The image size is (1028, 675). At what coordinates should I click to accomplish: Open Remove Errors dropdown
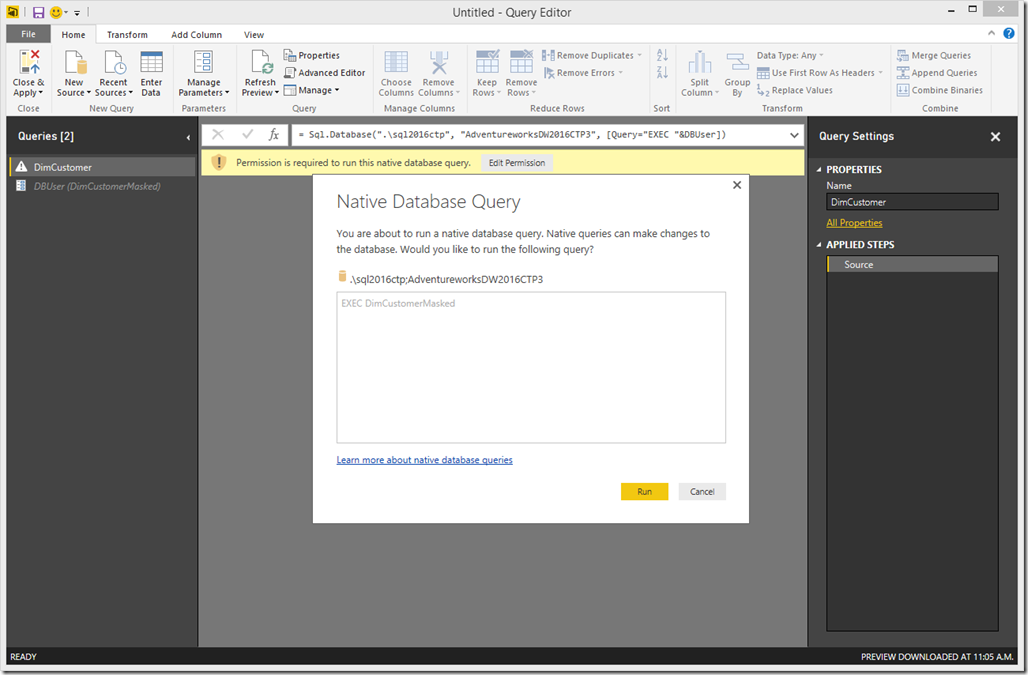583,73
